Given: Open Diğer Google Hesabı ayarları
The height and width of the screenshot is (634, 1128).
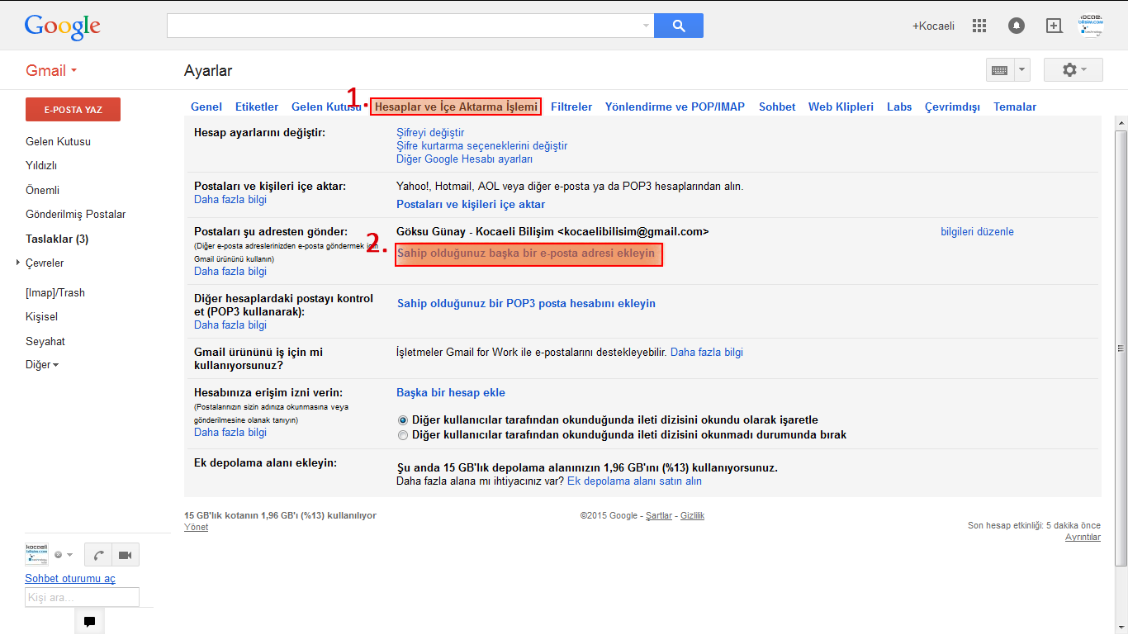Looking at the screenshot, I should 465,159.
